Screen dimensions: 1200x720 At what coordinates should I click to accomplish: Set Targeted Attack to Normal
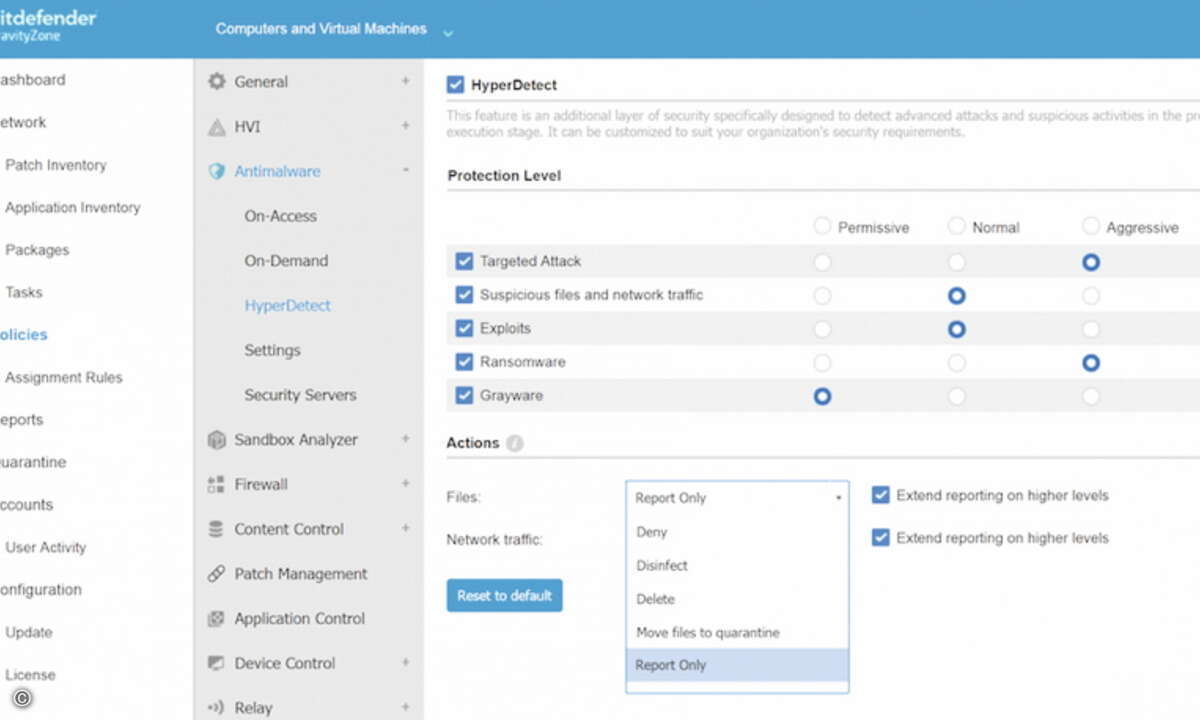(x=957, y=262)
